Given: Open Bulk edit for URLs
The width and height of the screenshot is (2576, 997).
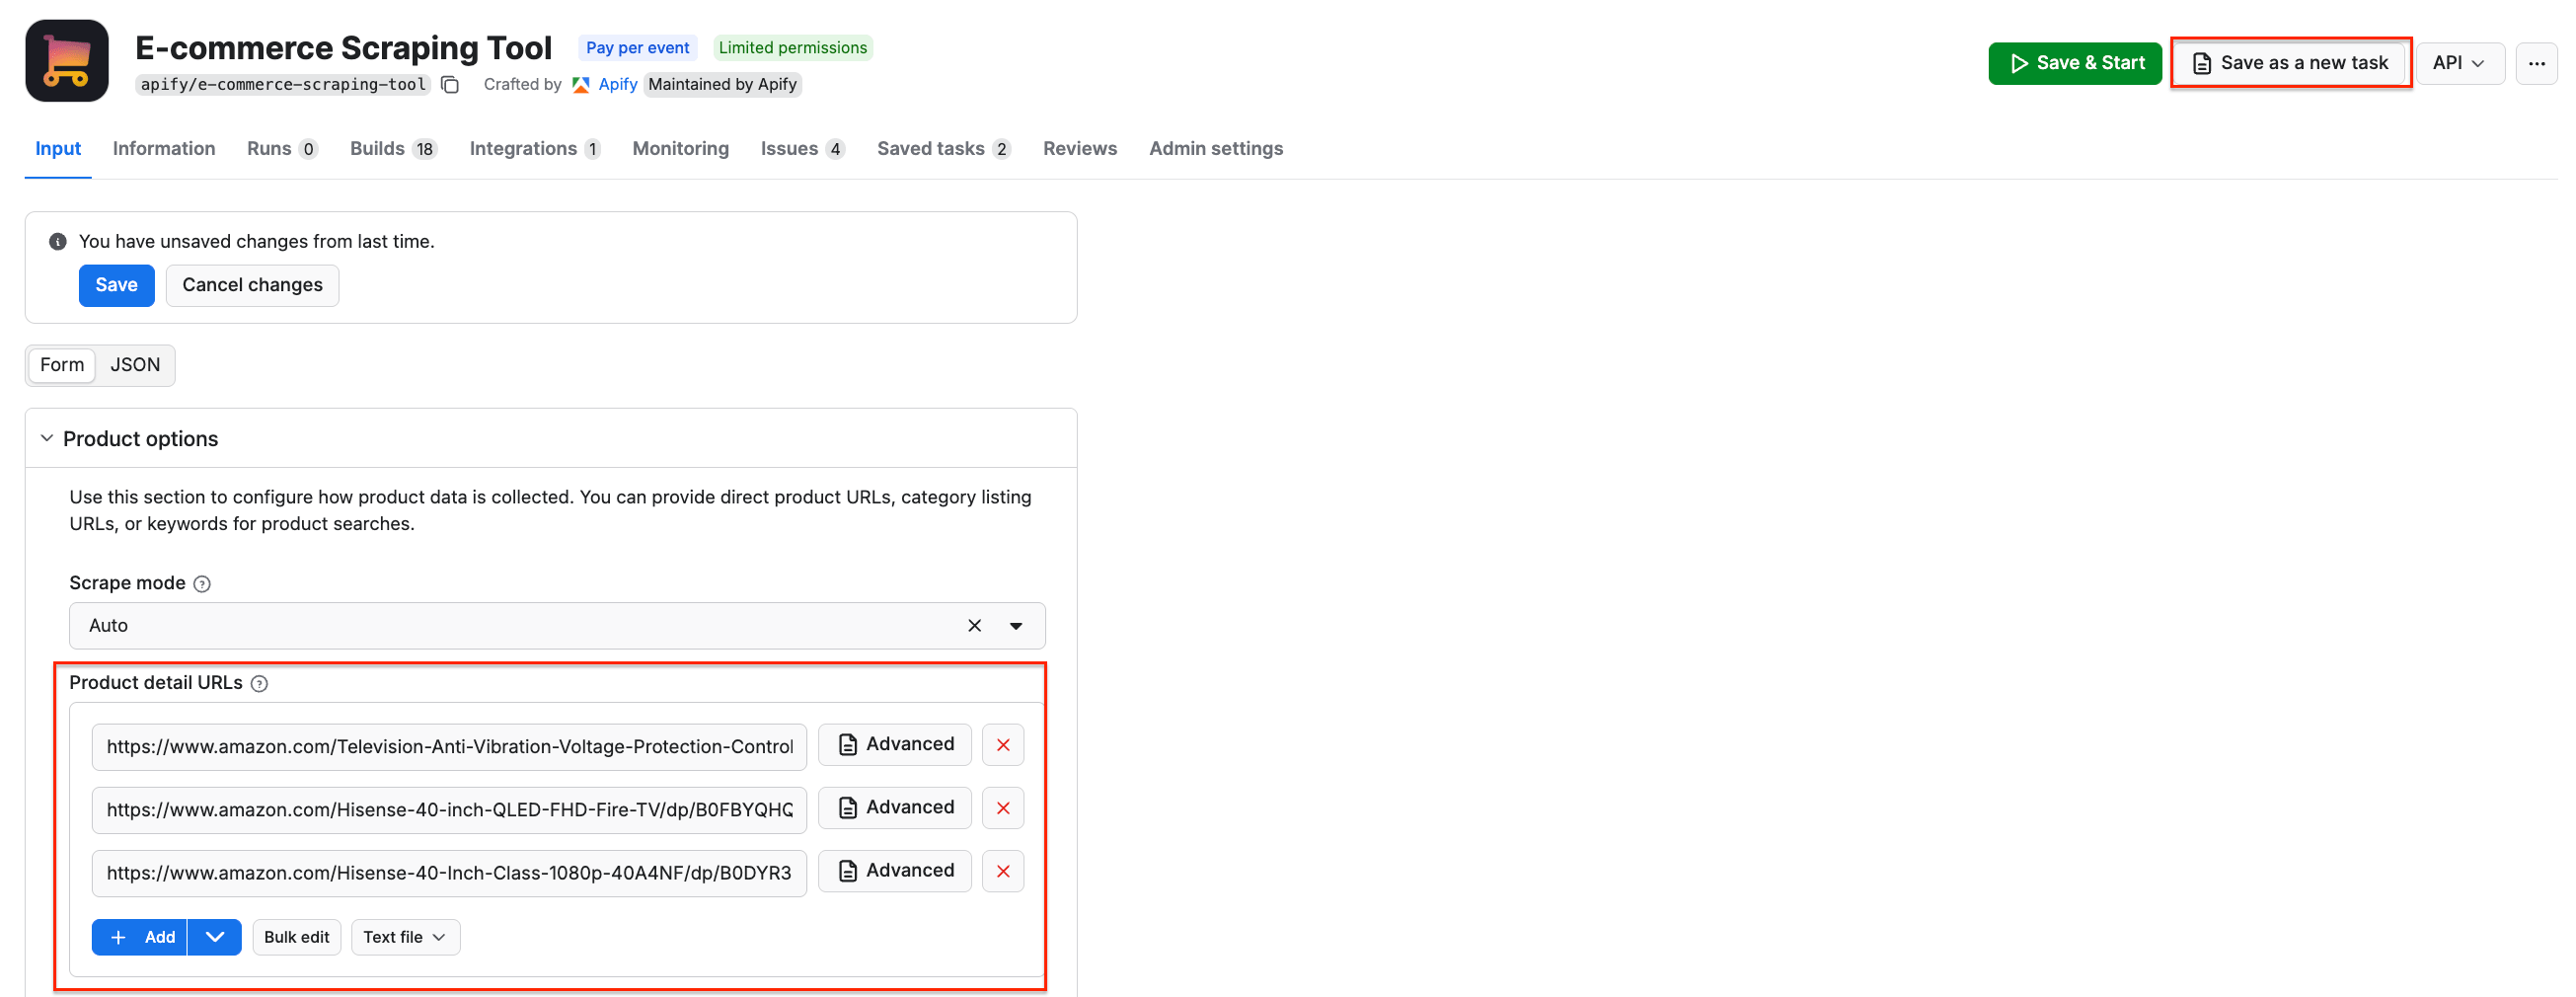Looking at the screenshot, I should tap(297, 938).
